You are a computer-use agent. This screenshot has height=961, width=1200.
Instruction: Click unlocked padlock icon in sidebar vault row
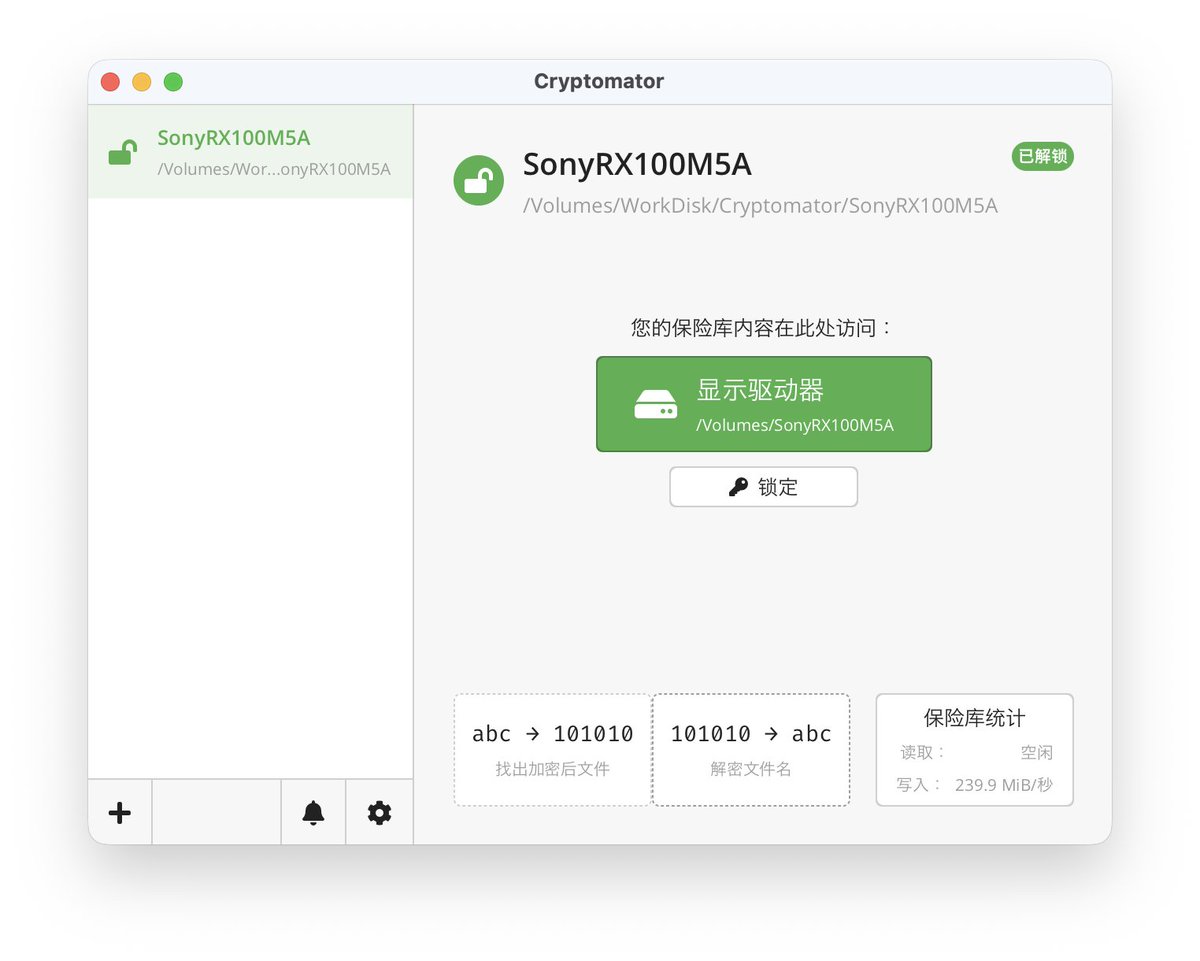(122, 153)
